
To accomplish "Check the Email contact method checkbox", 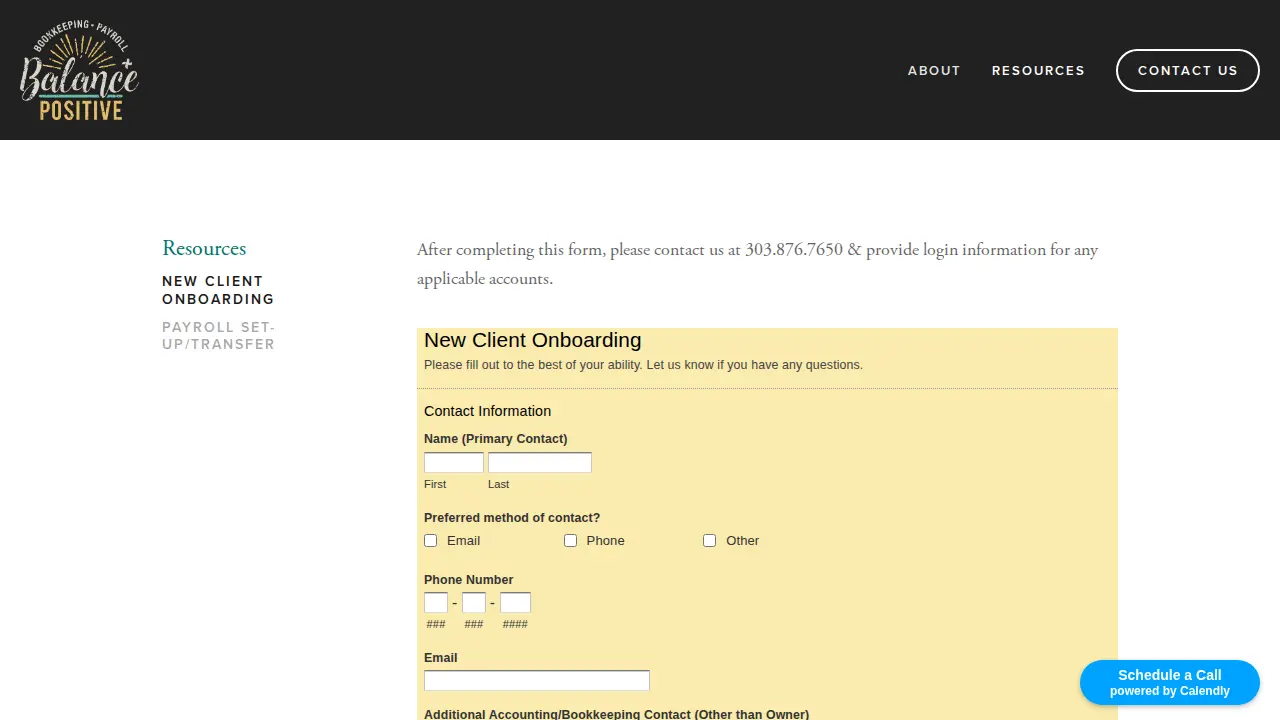I will click(x=431, y=540).
